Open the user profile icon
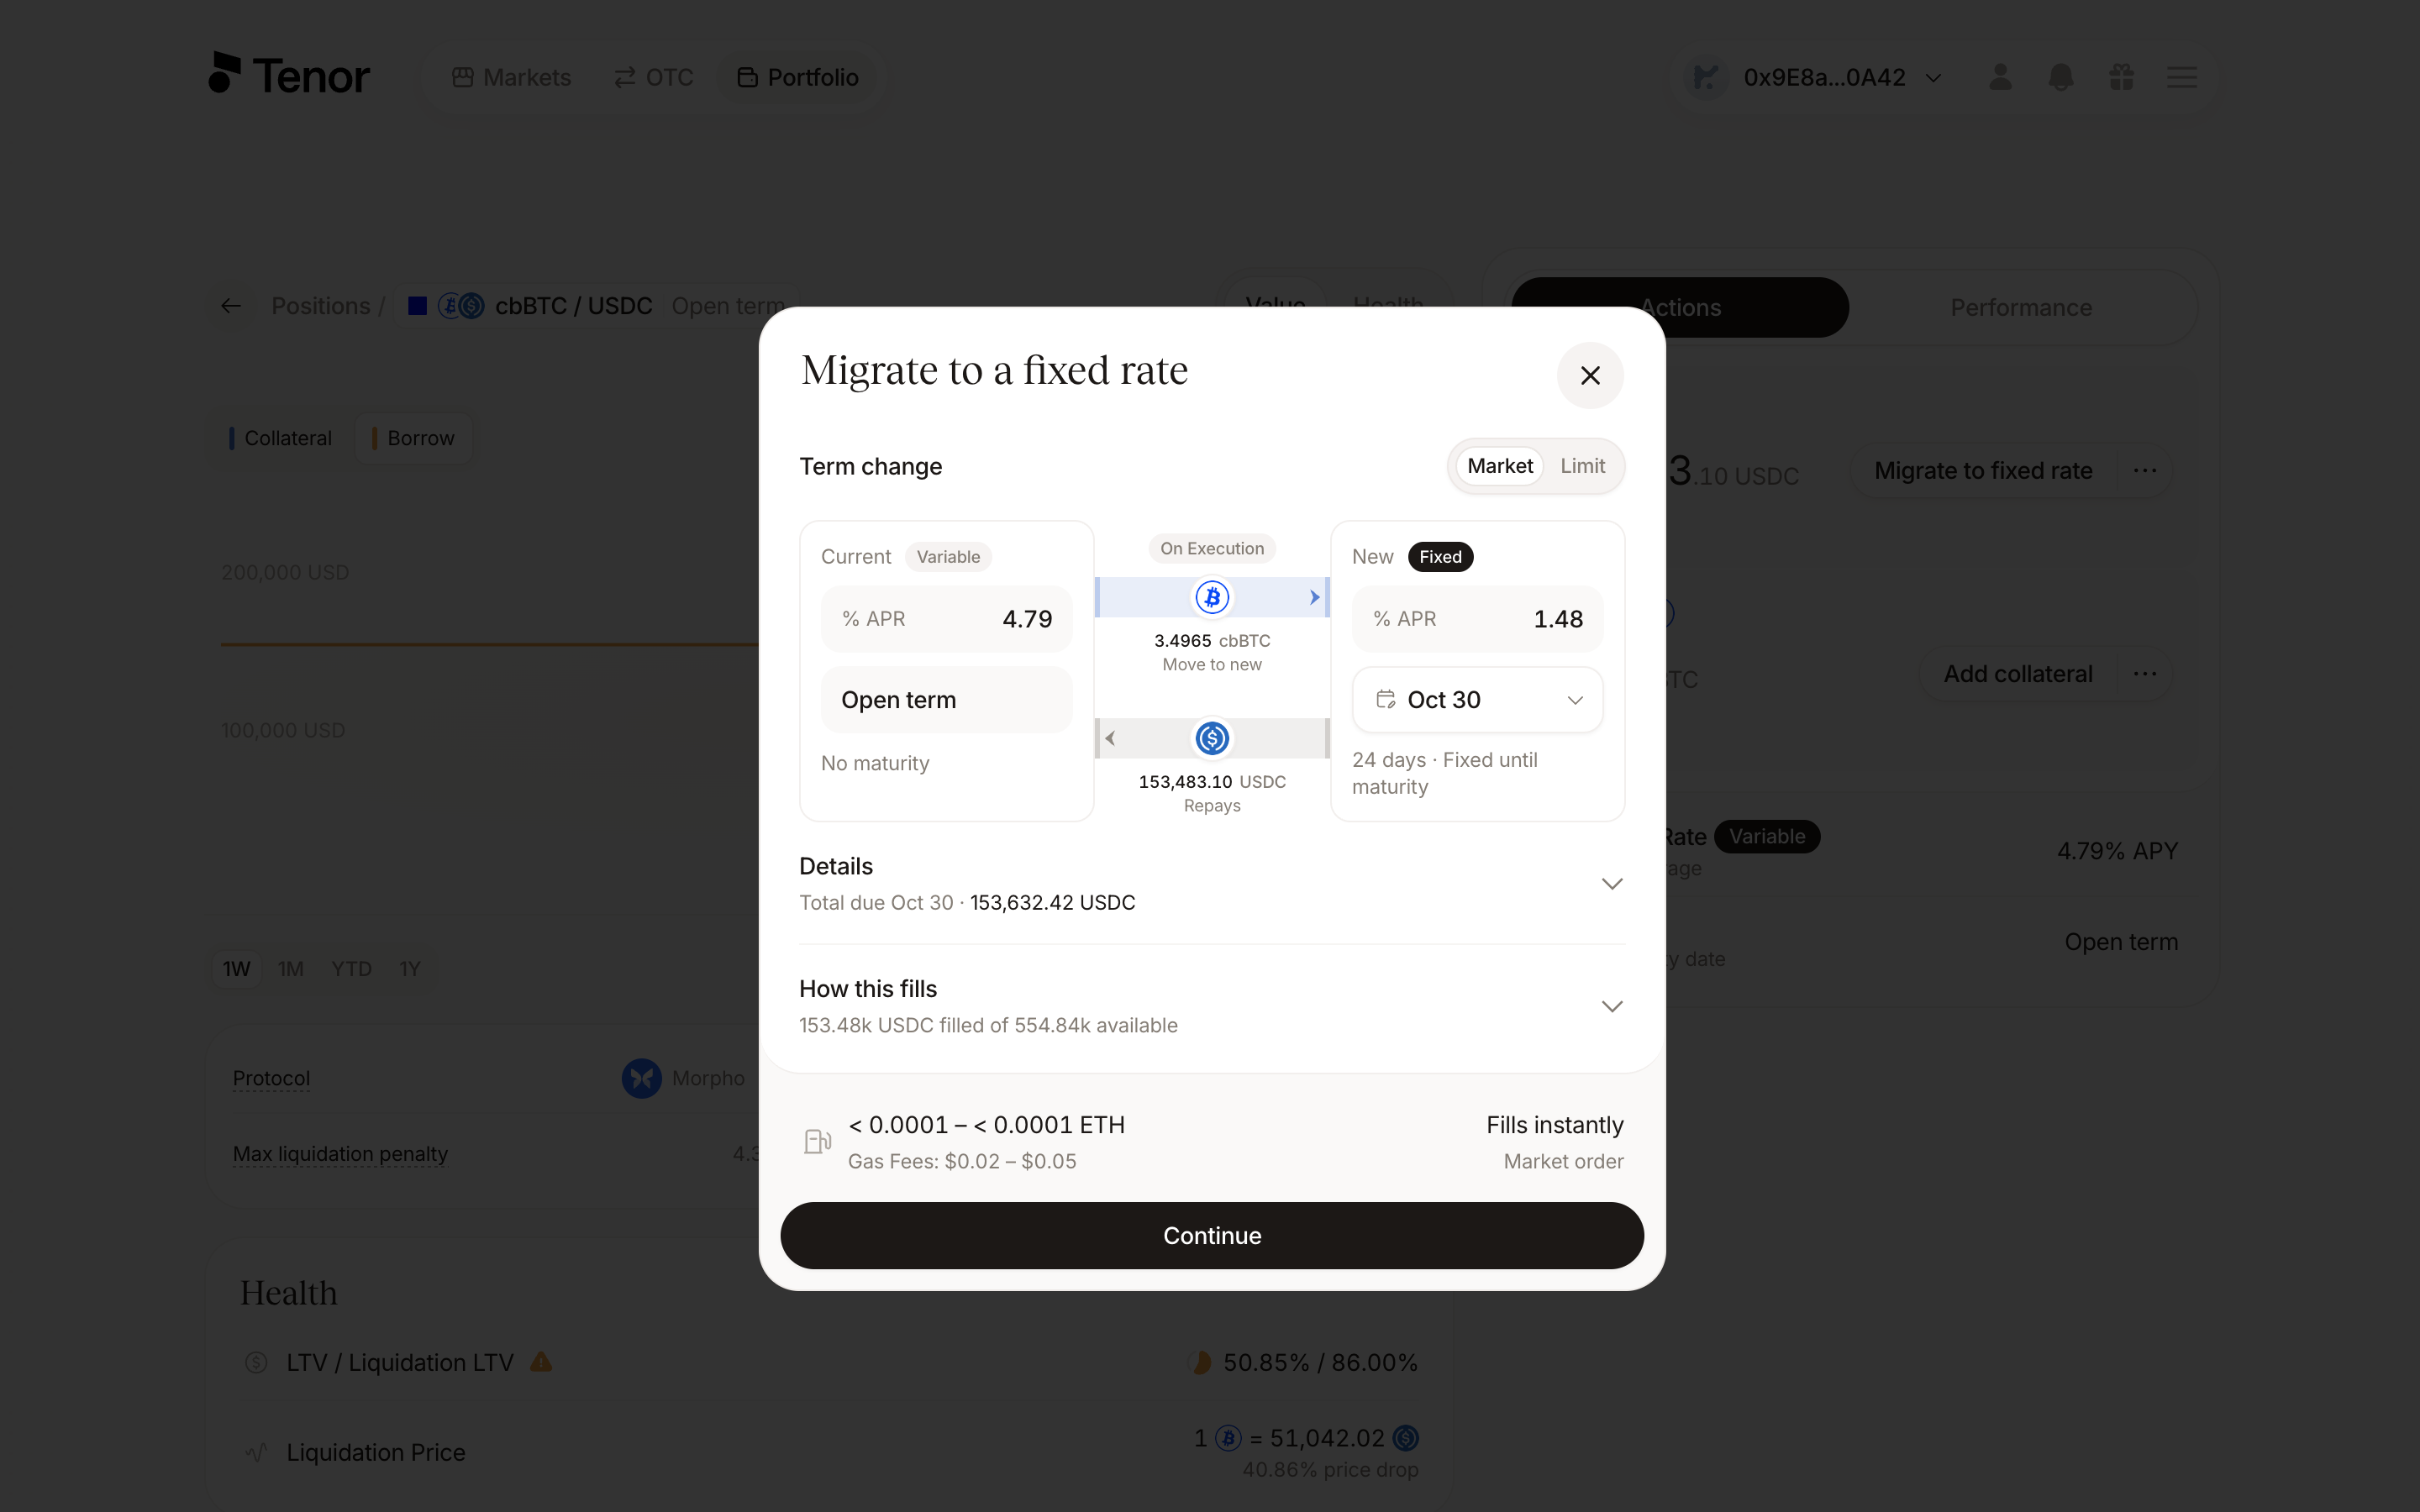This screenshot has width=2420, height=1512. (x=2000, y=77)
